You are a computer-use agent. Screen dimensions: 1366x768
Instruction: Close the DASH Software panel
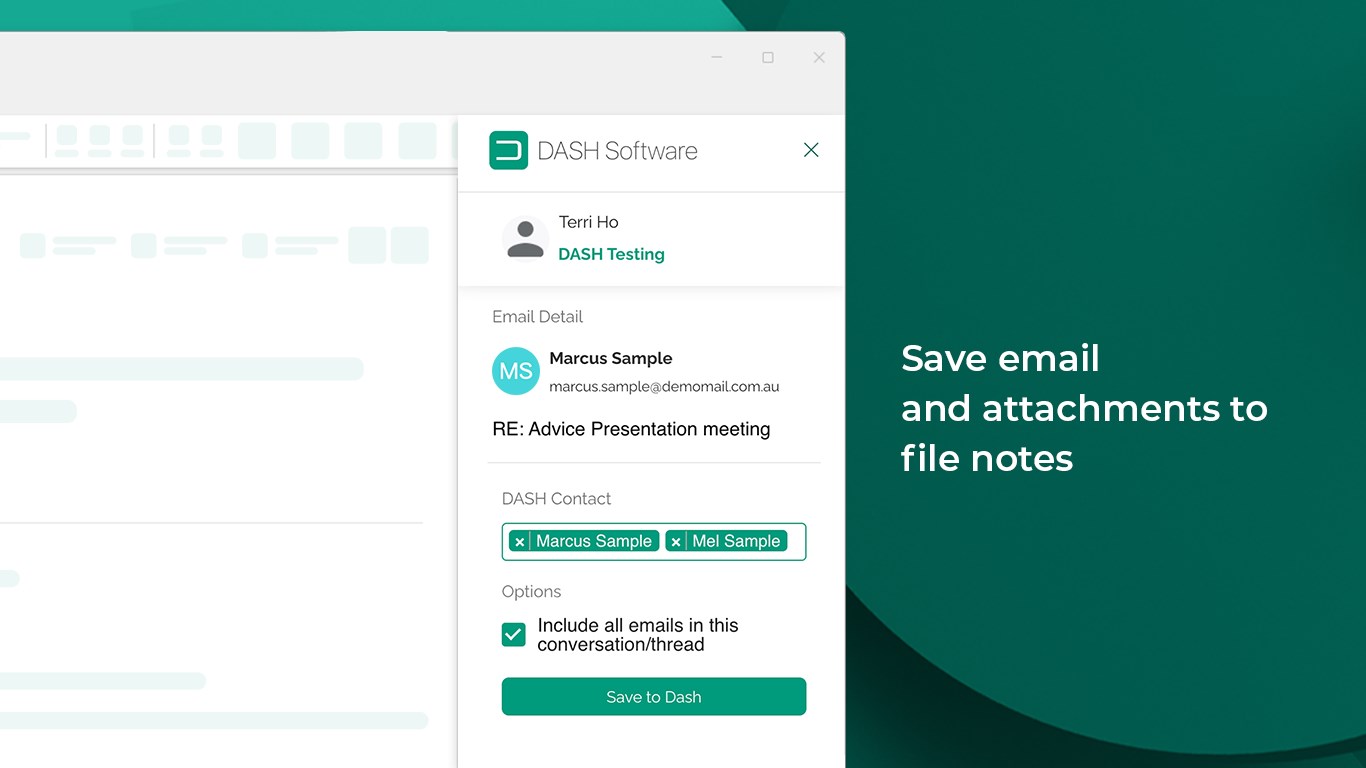(811, 150)
